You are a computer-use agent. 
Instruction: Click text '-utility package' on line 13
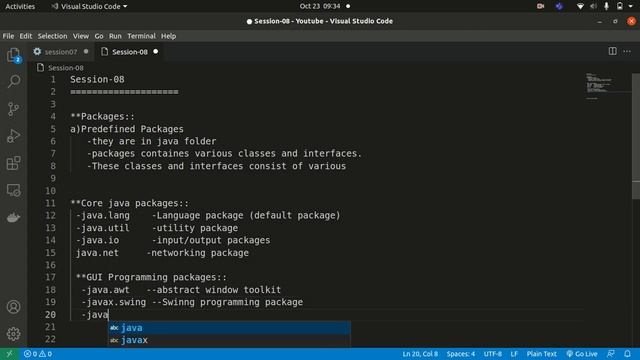(195, 228)
